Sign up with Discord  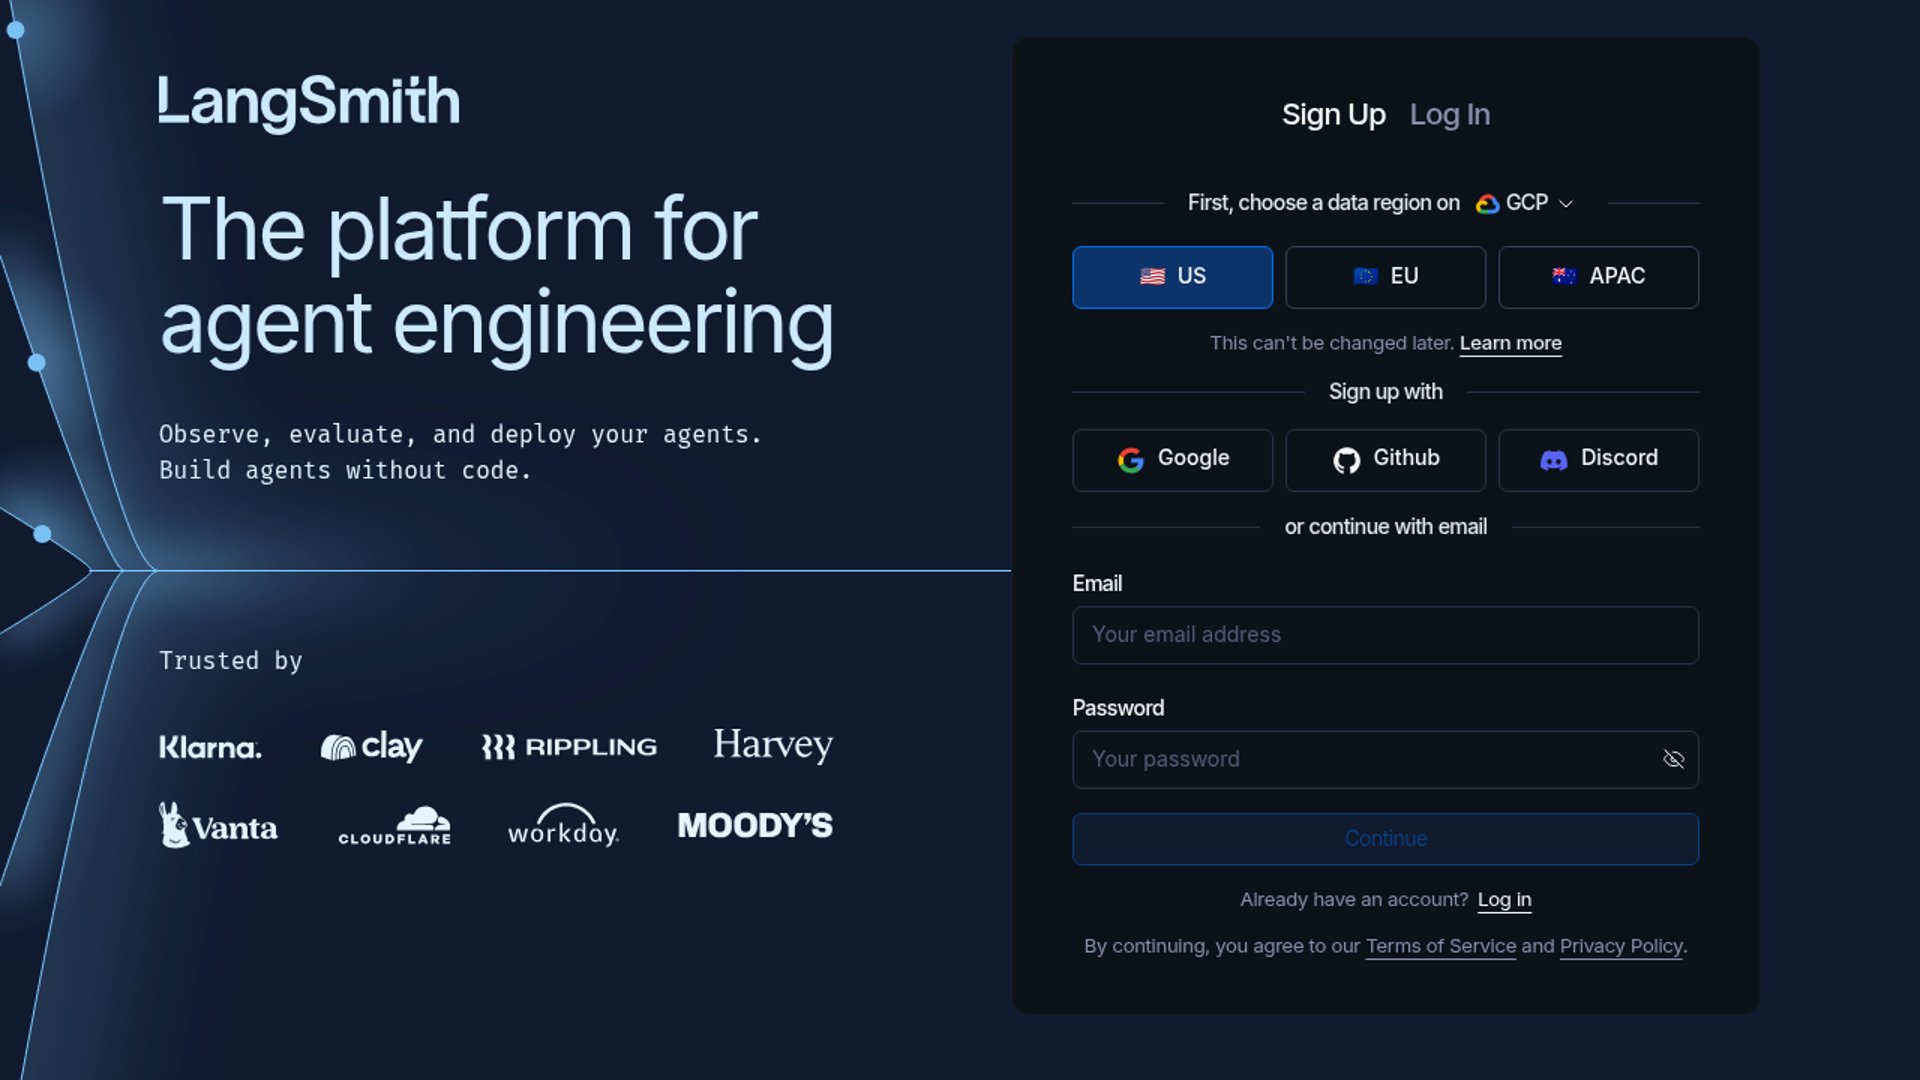pyautogui.click(x=1598, y=460)
